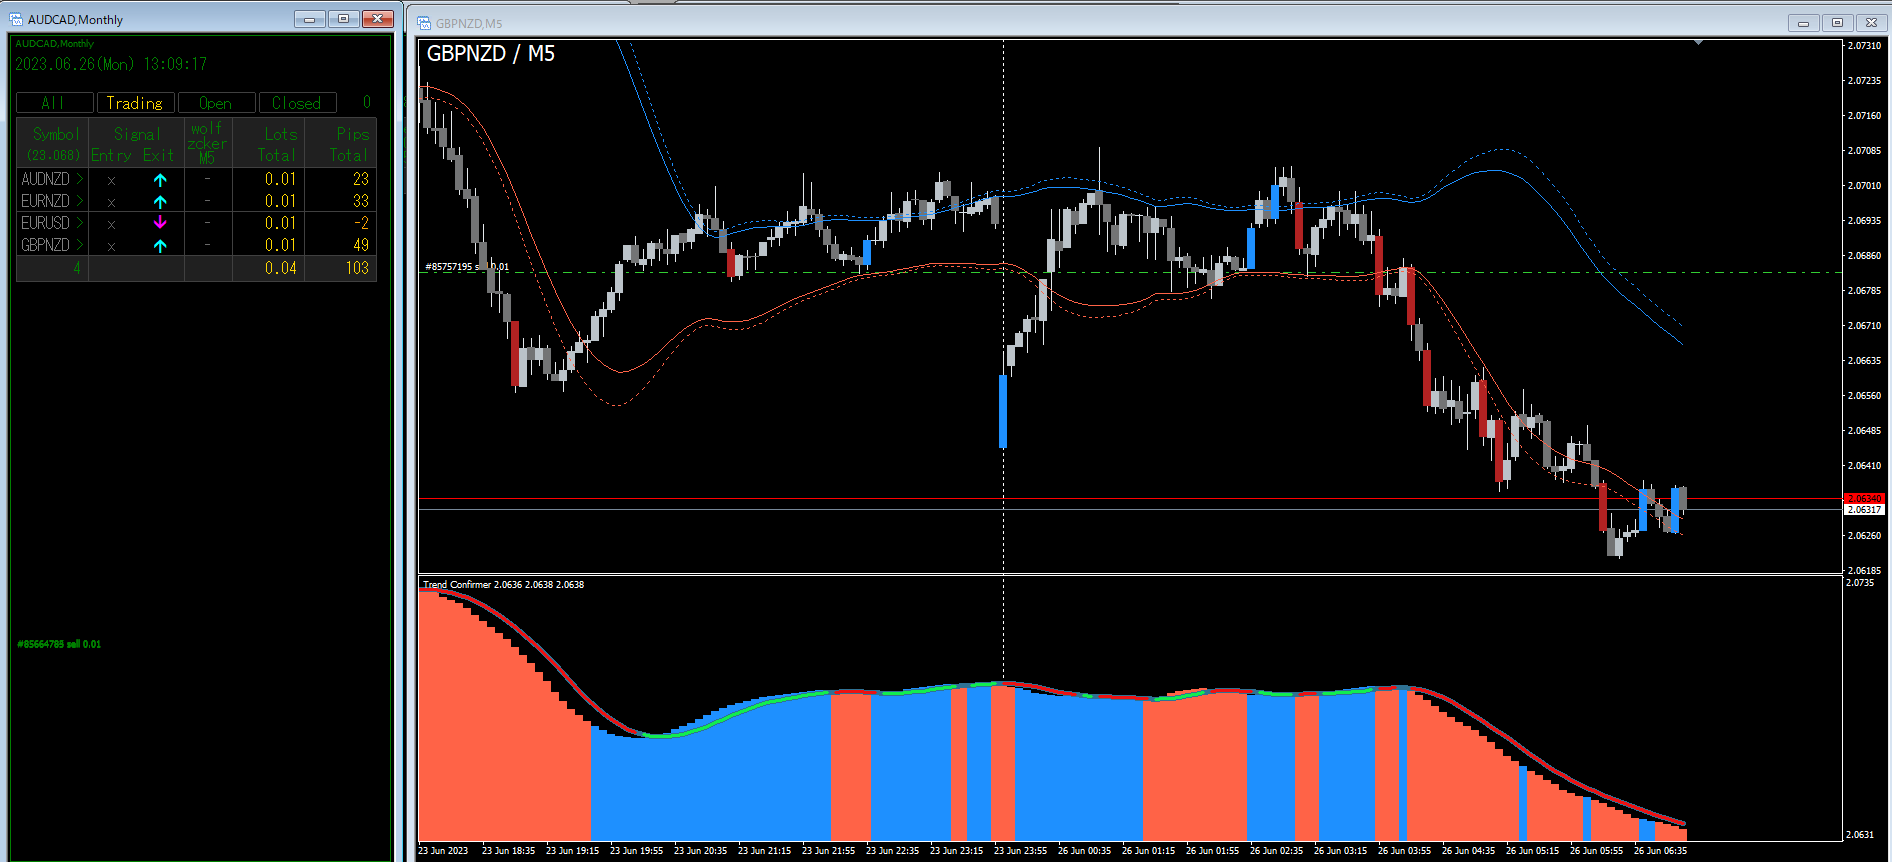1892x862 pixels.
Task: Click the AUDCAD,Monthly window chart icon
Action: [x=16, y=19]
